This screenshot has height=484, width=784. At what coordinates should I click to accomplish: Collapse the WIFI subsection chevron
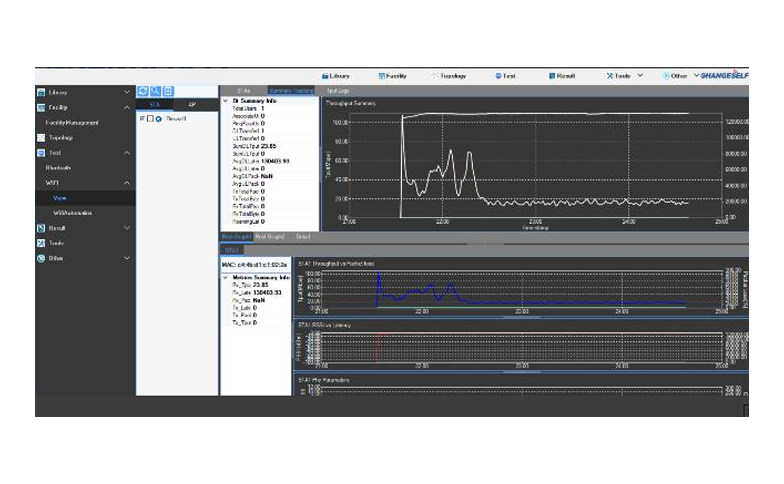(x=126, y=183)
